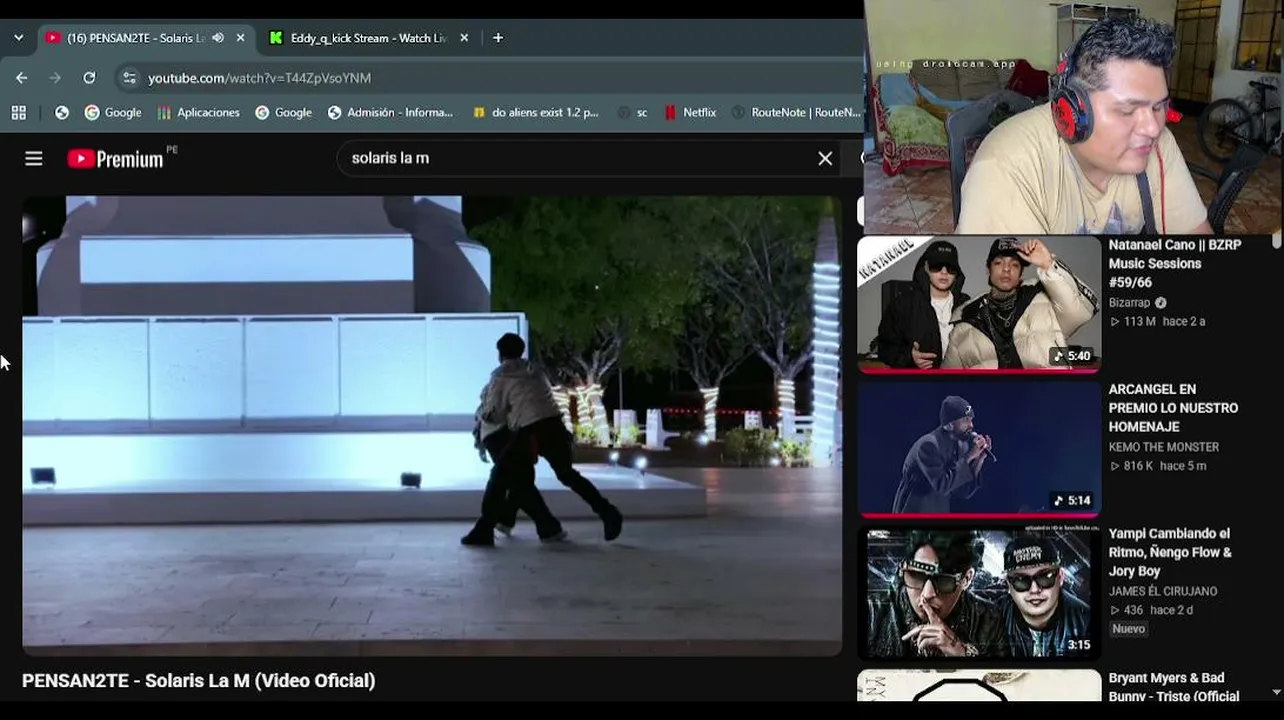Viewport: 1284px width, 720px height.
Task: Open the JAMES ÉL CIRUJANO channel name
Action: (x=1163, y=591)
